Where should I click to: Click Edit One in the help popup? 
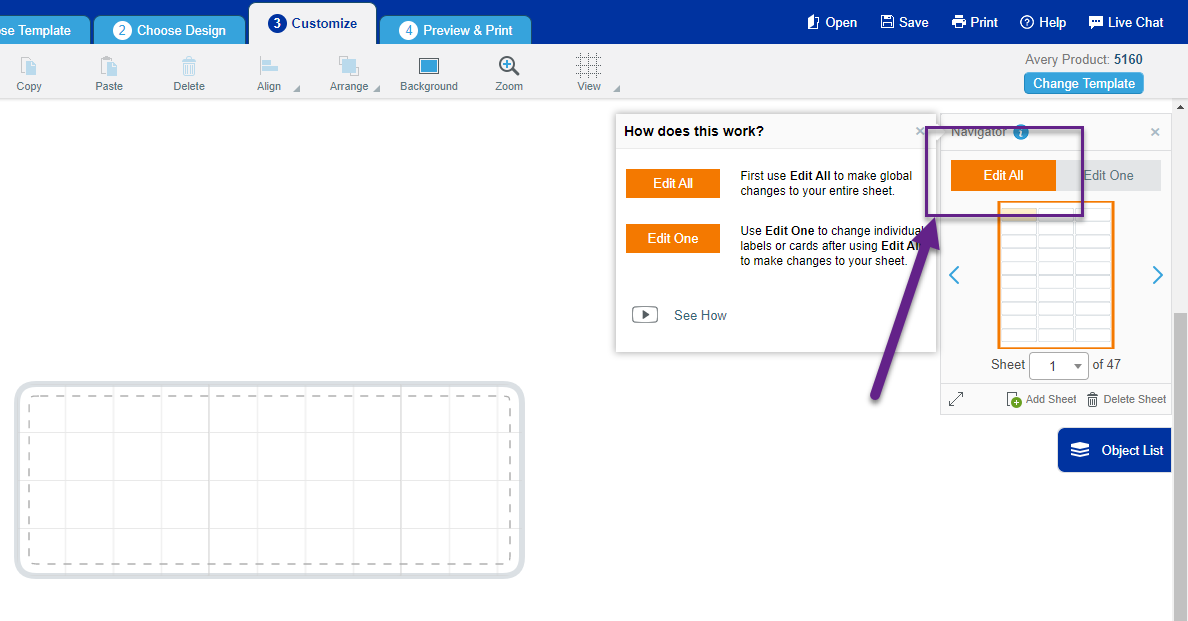coord(673,238)
